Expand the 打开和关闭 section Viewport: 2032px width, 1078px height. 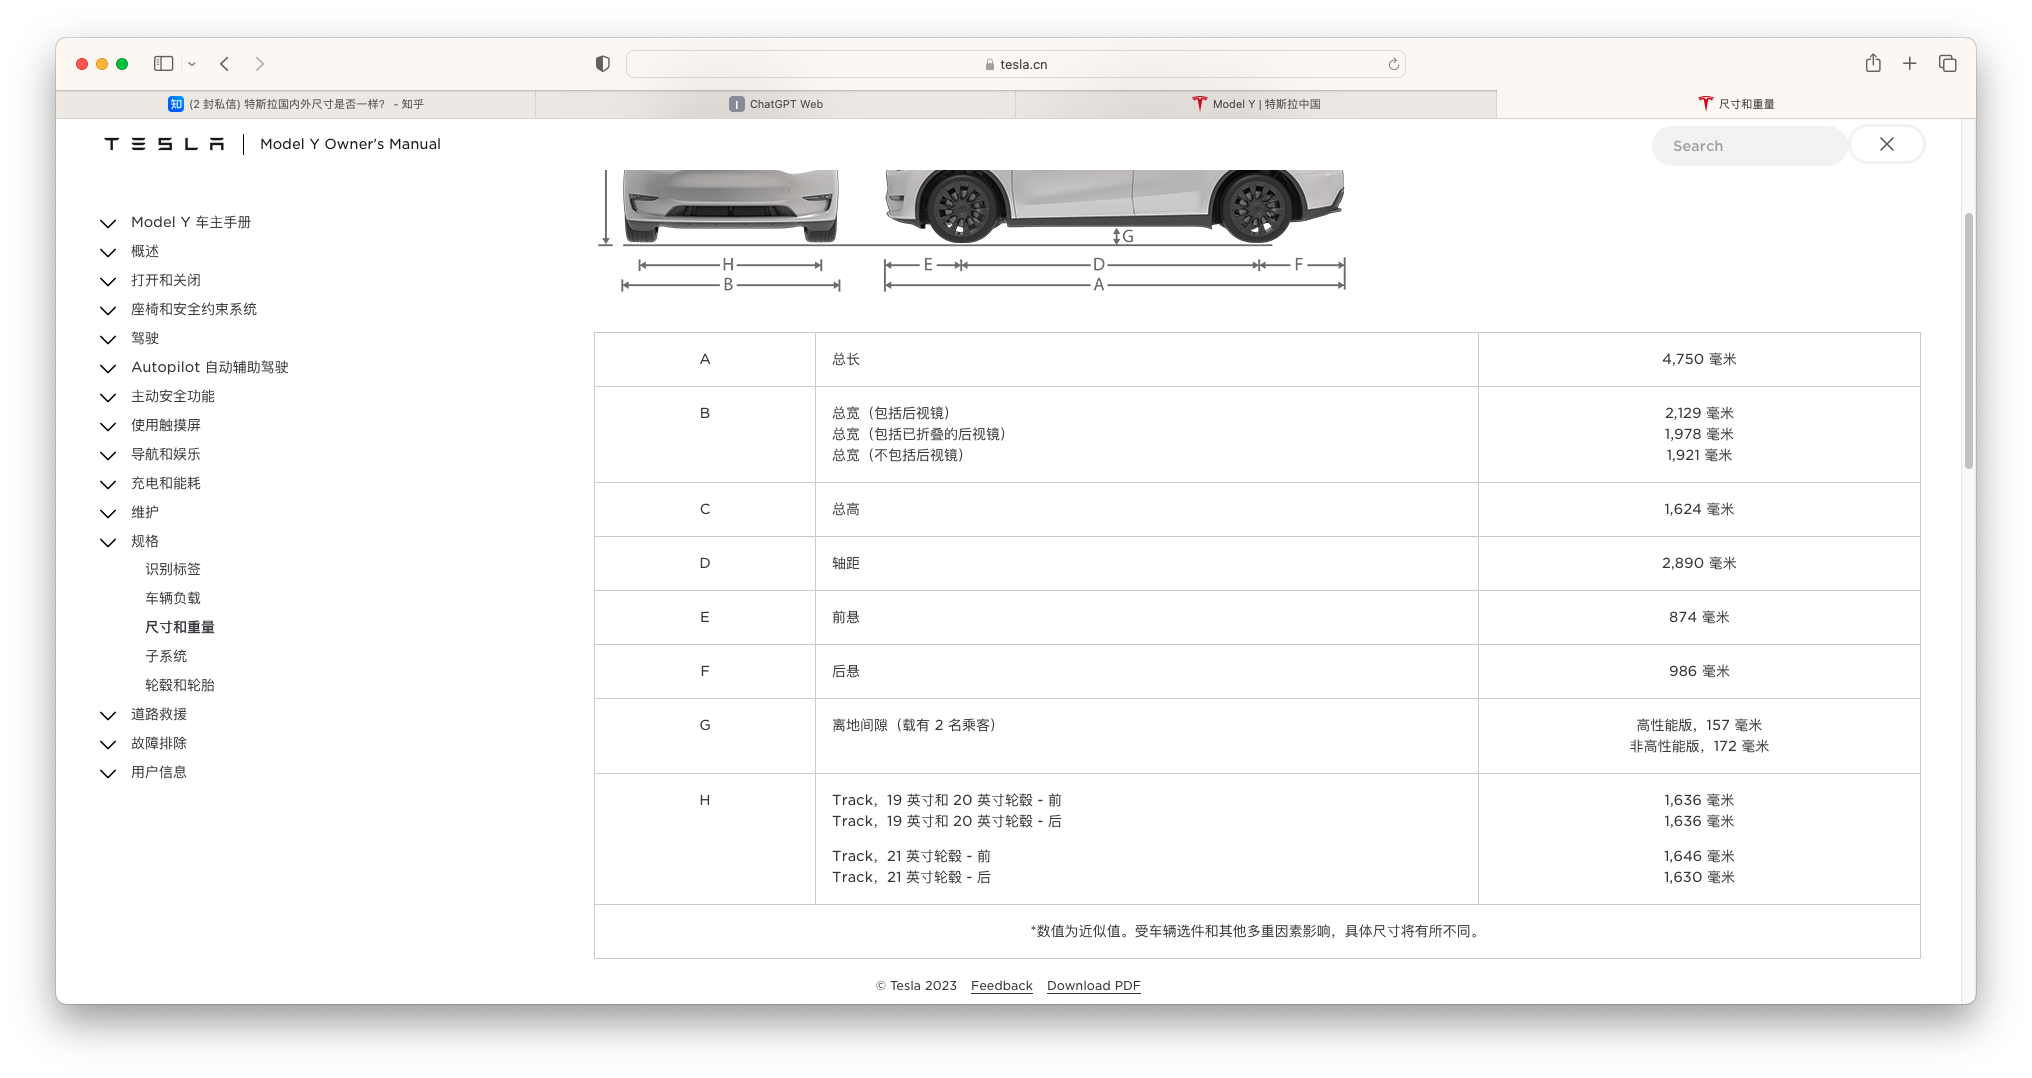(108, 281)
